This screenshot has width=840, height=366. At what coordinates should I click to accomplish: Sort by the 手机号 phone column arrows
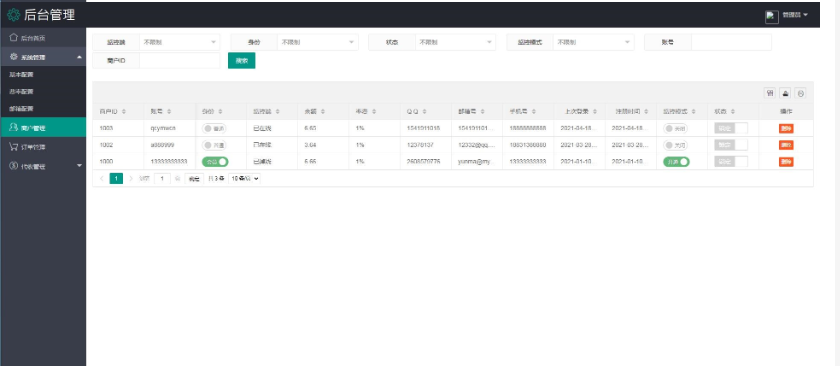534,112
